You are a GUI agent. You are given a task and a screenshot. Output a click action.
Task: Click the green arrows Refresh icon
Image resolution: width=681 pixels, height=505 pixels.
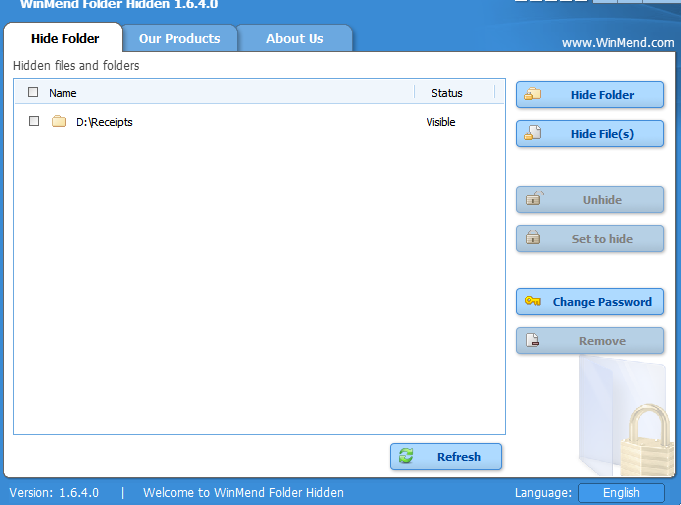pos(407,456)
